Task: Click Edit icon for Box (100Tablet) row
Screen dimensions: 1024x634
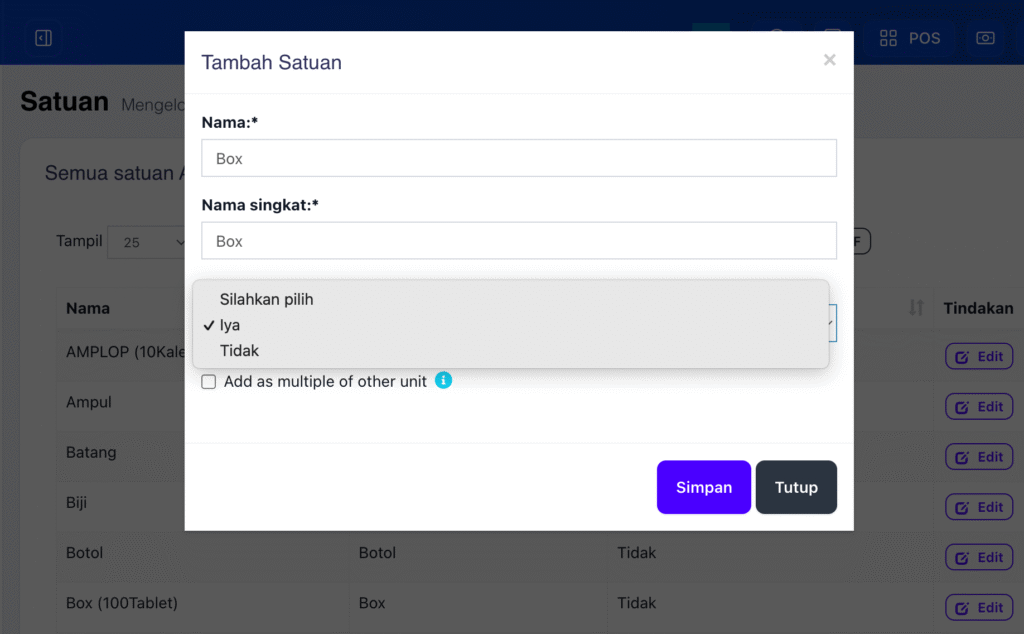Action: click(962, 608)
